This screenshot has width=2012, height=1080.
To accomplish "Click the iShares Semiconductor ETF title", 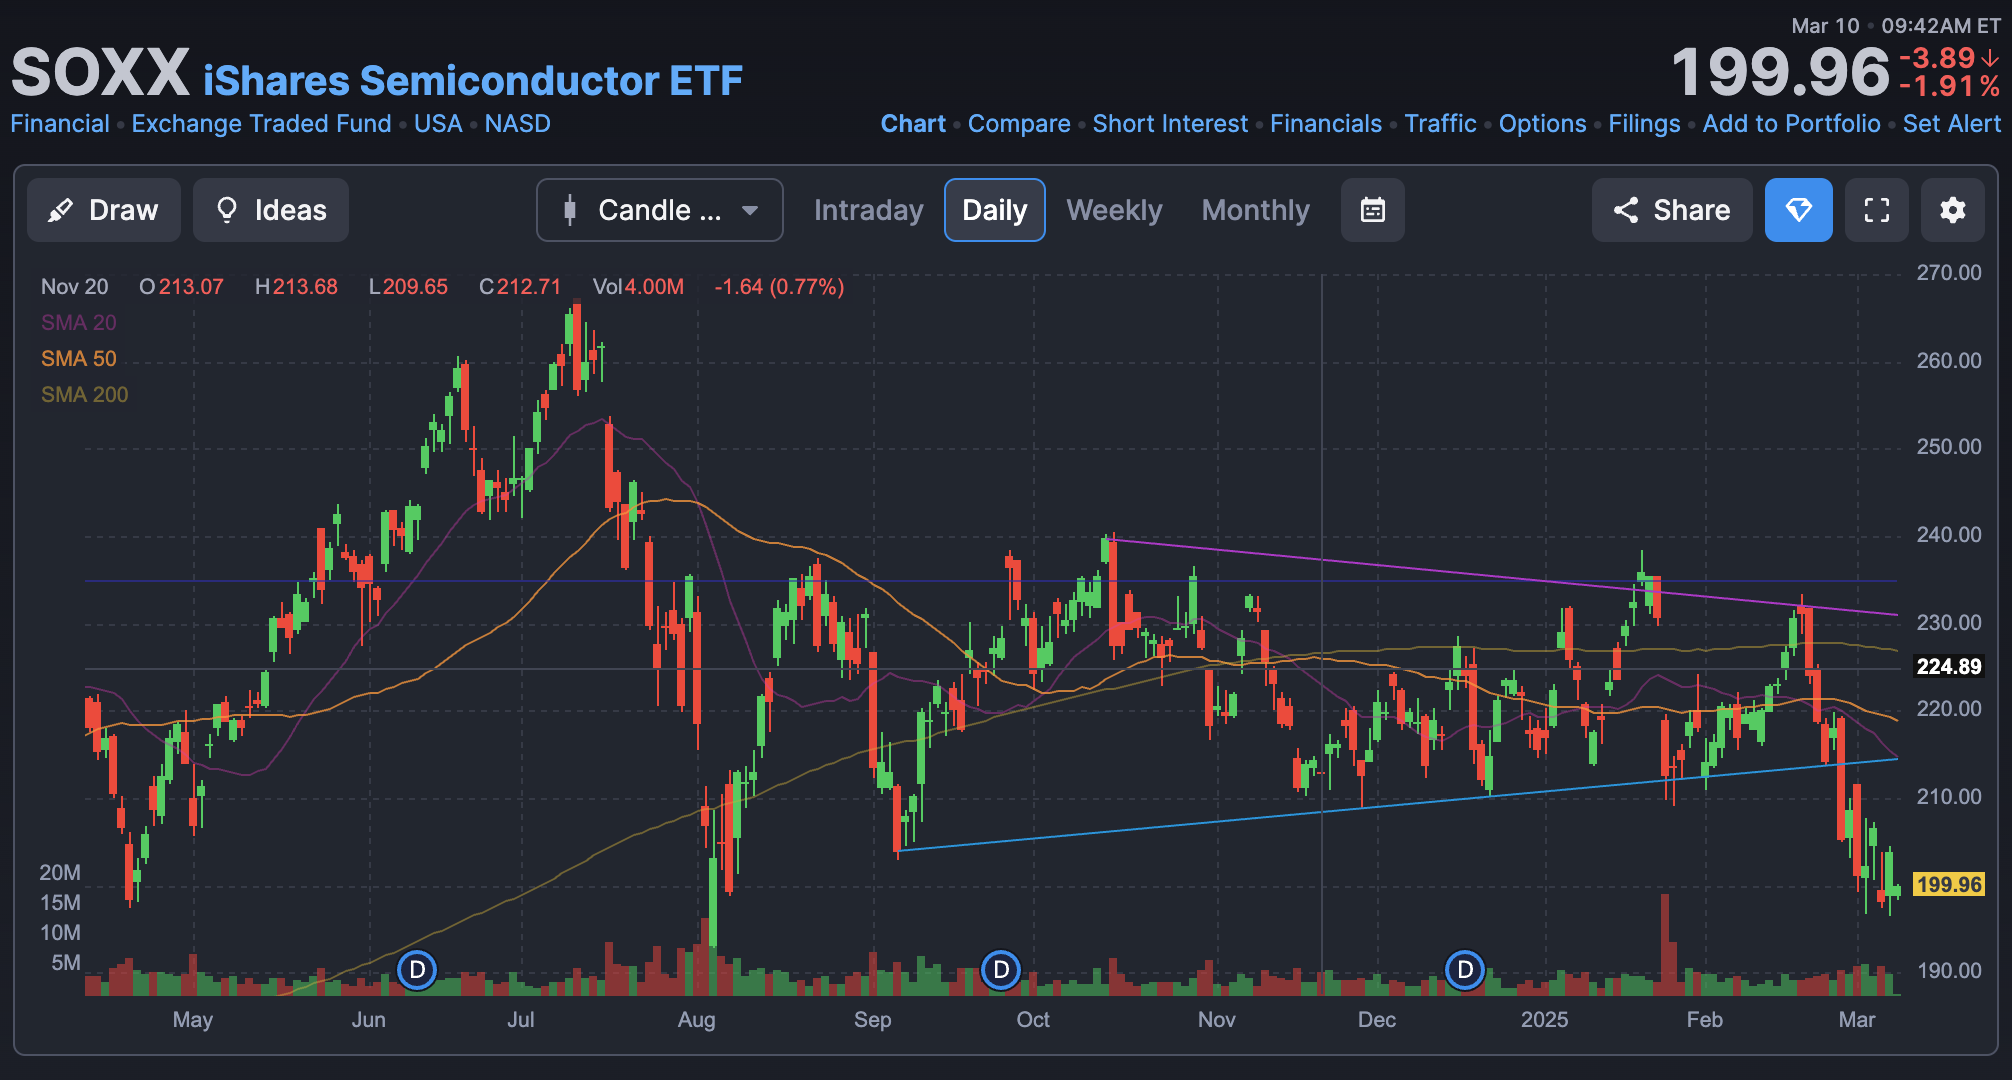I will coord(473,80).
